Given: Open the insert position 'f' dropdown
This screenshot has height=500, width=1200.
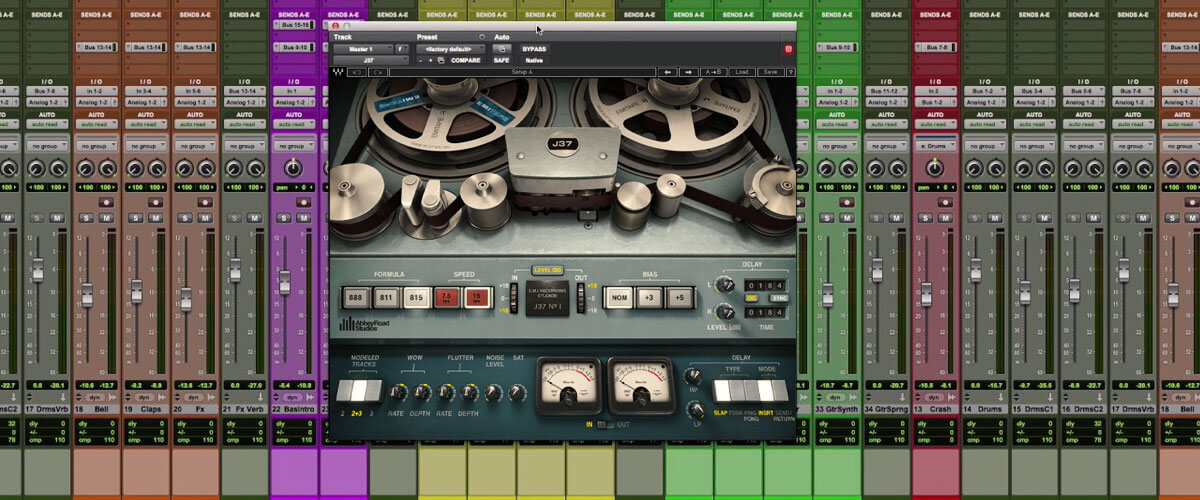Looking at the screenshot, I should [x=402, y=49].
